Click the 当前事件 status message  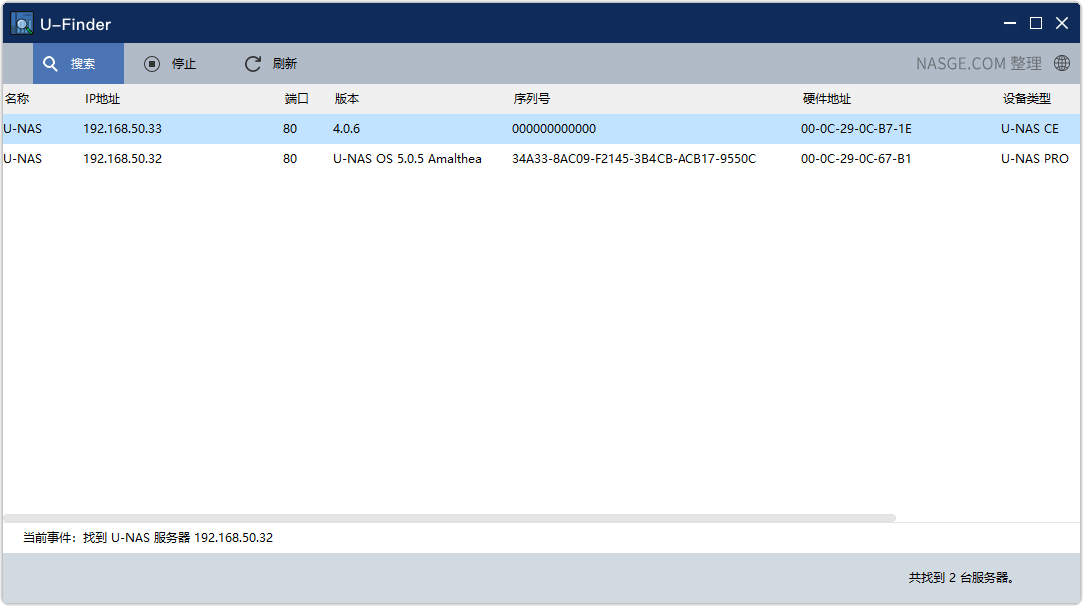coord(148,538)
